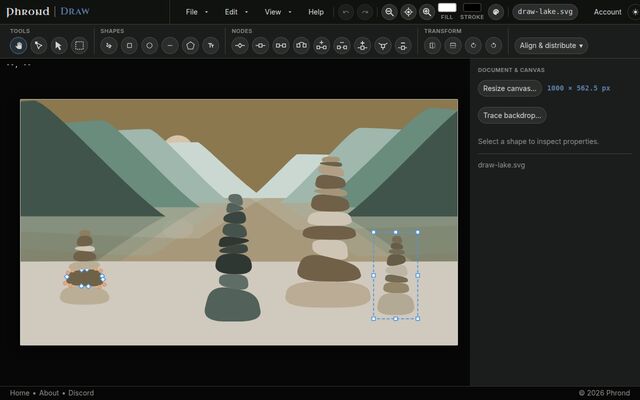Select the hand pan tool
The height and width of the screenshot is (400, 640).
[18, 45]
